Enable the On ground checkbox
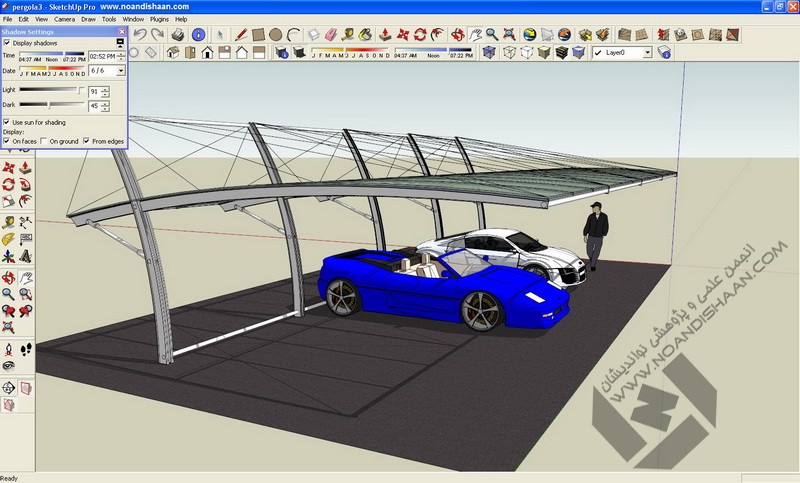800x483 pixels. [x=45, y=141]
